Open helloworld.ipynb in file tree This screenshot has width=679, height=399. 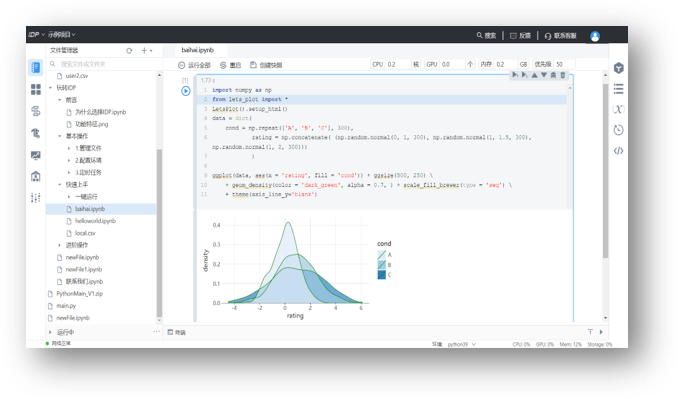pos(95,221)
